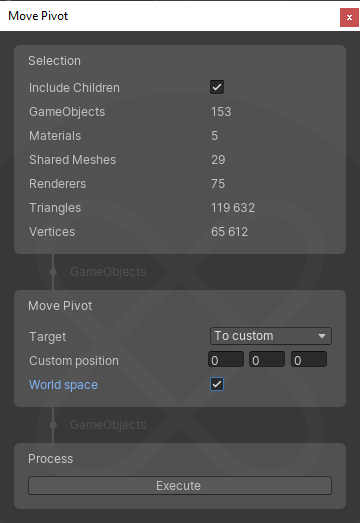Image resolution: width=360 pixels, height=523 pixels.
Task: Toggle the Include Children checkbox
Action: tap(217, 87)
